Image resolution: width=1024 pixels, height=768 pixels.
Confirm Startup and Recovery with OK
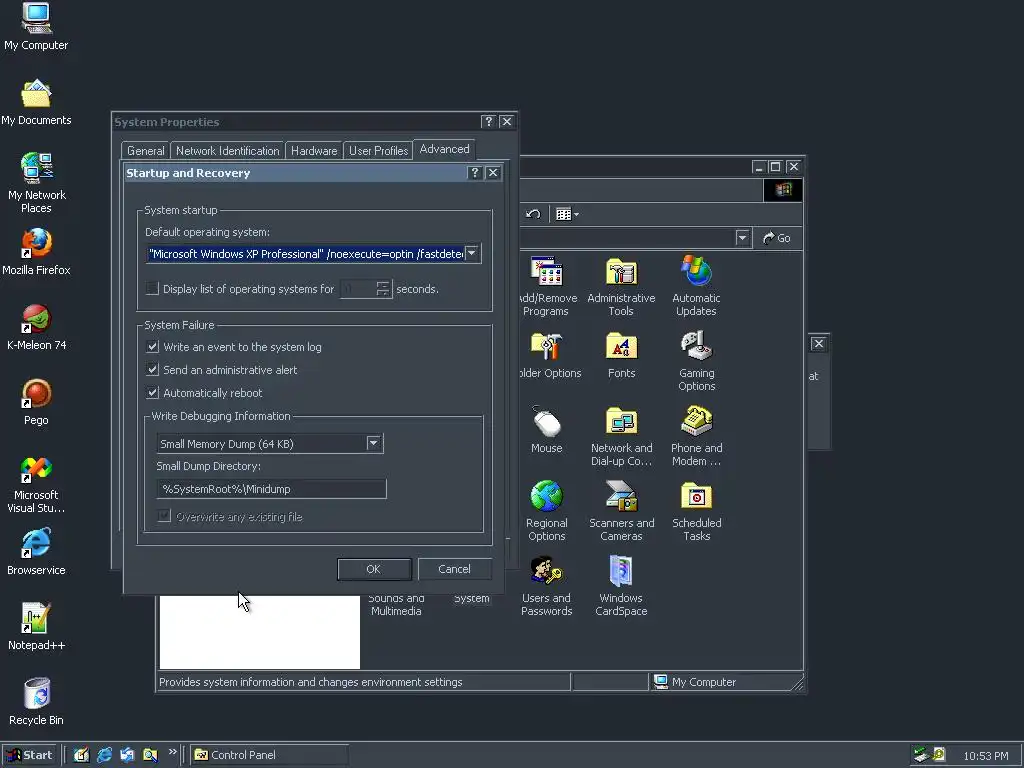click(x=374, y=569)
